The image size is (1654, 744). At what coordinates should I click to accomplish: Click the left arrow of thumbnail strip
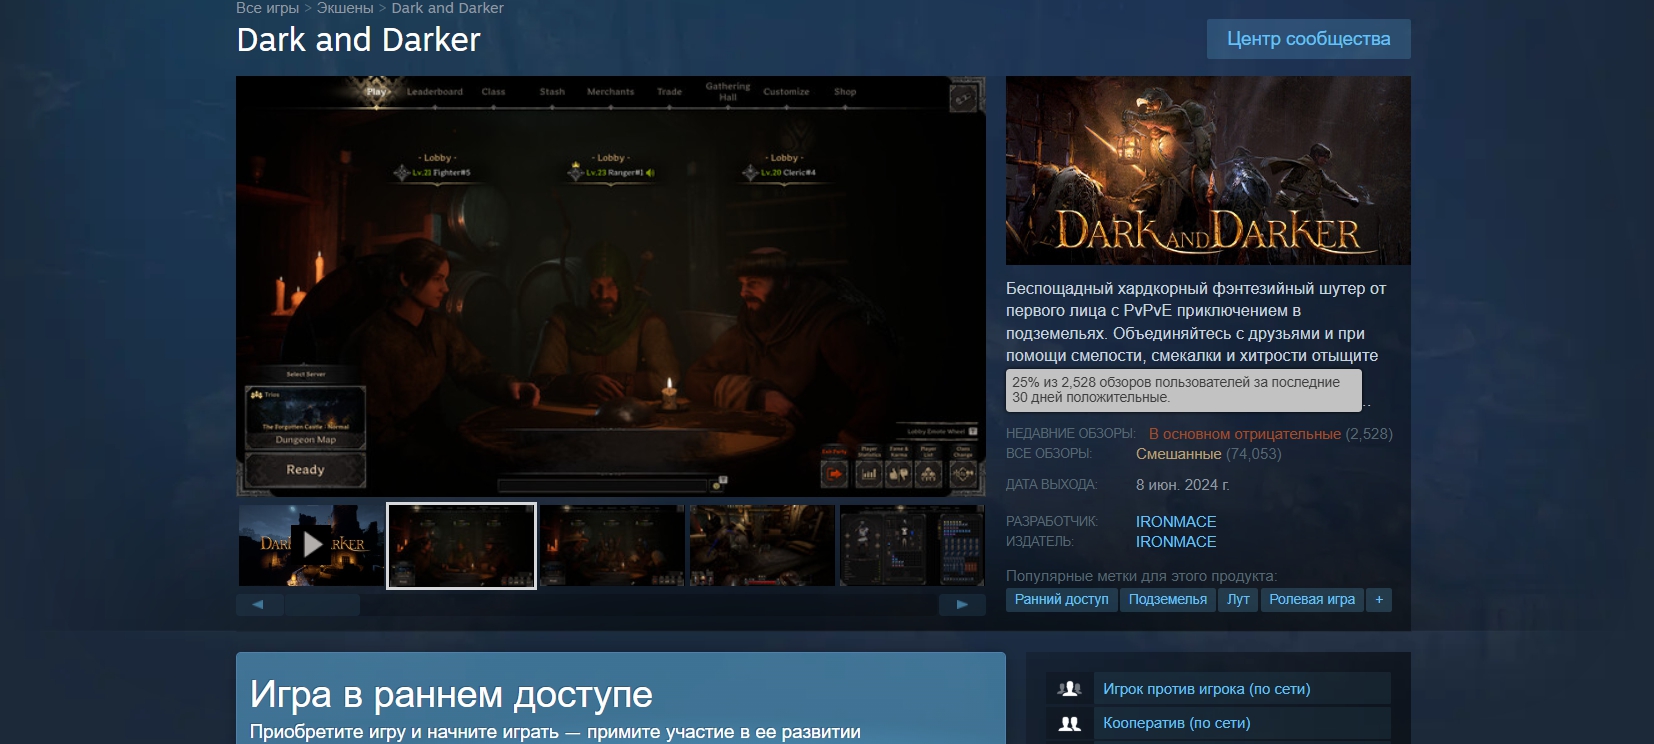pyautogui.click(x=258, y=604)
